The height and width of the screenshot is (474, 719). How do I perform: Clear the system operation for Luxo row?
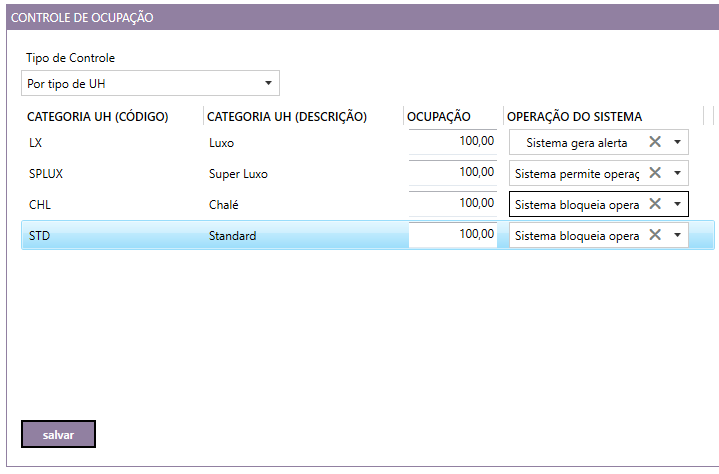[655, 142]
